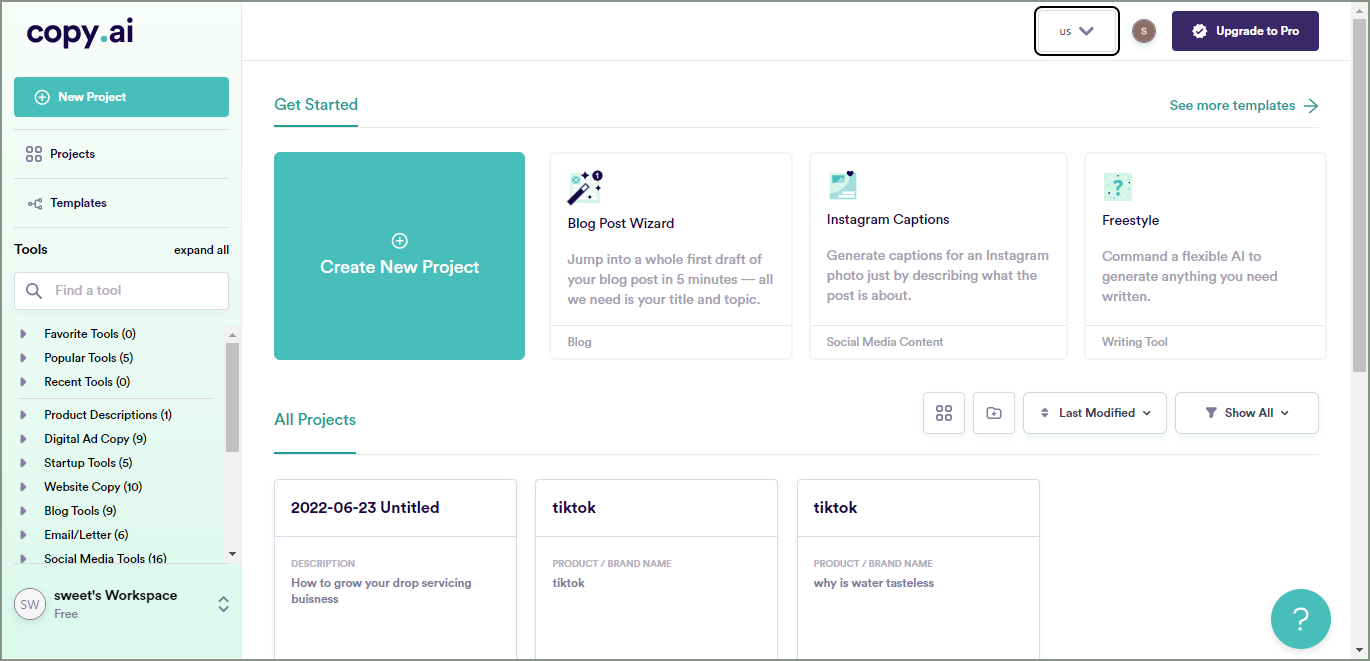The width and height of the screenshot is (1370, 661).
Task: Click the new folder icon button
Action: pyautogui.click(x=994, y=413)
